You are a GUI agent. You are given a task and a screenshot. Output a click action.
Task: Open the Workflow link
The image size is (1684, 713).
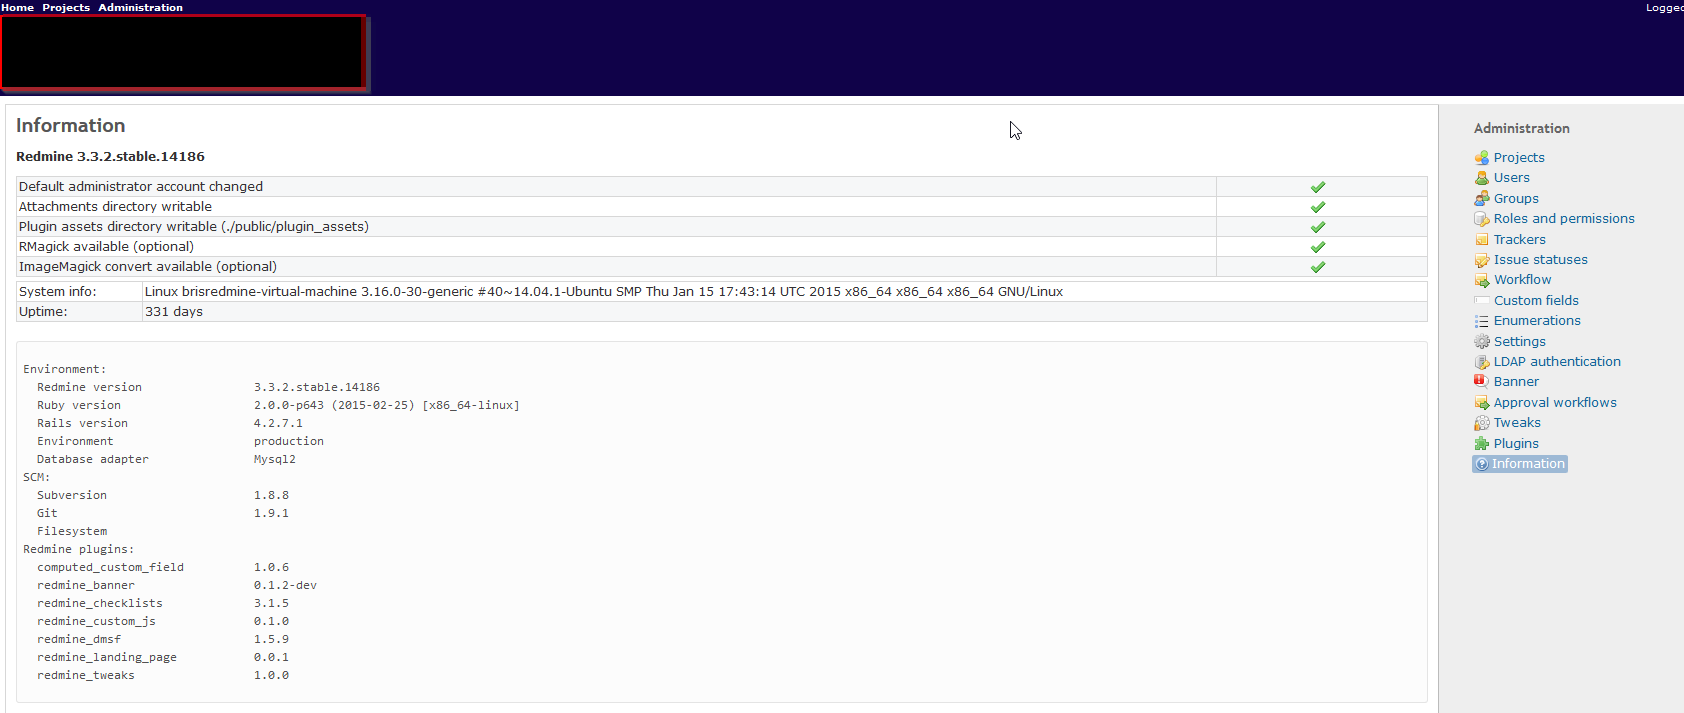1522,280
